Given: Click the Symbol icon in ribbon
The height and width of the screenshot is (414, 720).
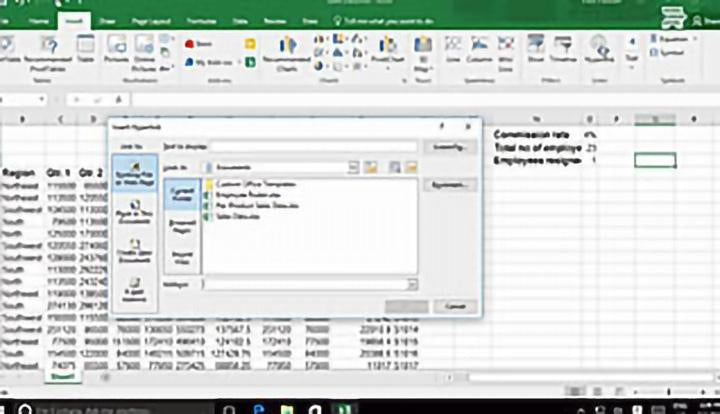Looking at the screenshot, I should pos(667,53).
